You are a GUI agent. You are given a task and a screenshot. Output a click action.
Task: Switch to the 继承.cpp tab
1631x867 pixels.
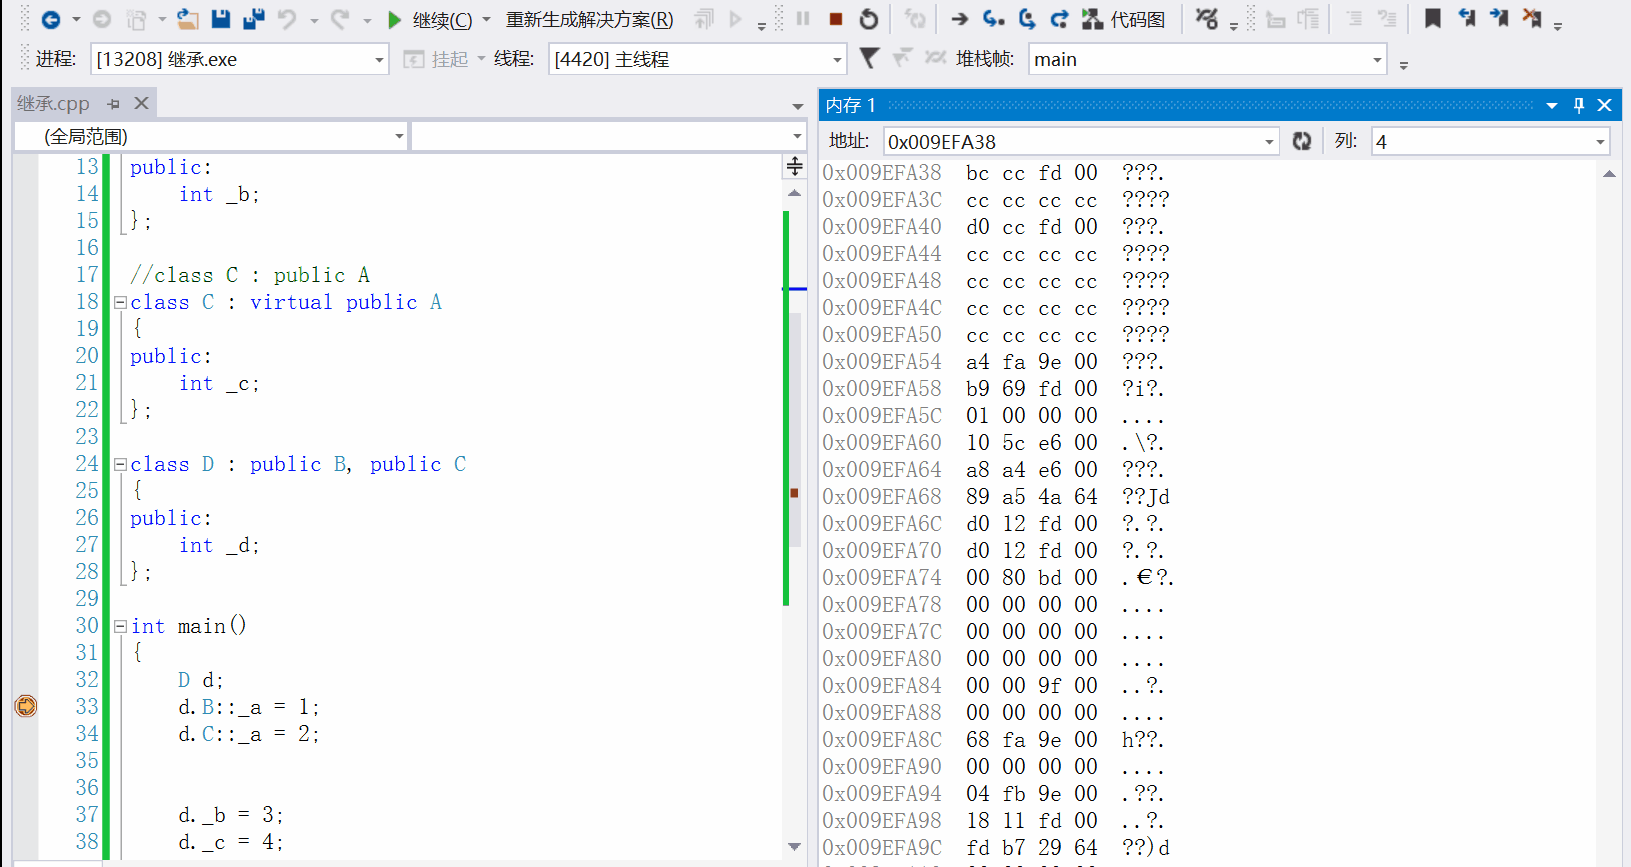tap(53, 103)
